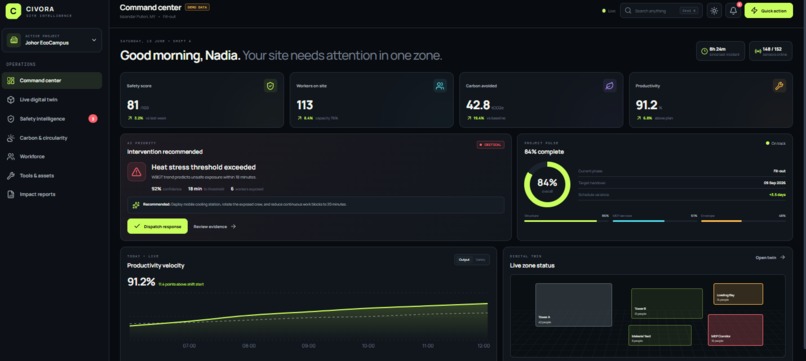Image resolution: width=806 pixels, height=361 pixels.
Task: Open Carbon & circularity section
Action: 52,138
